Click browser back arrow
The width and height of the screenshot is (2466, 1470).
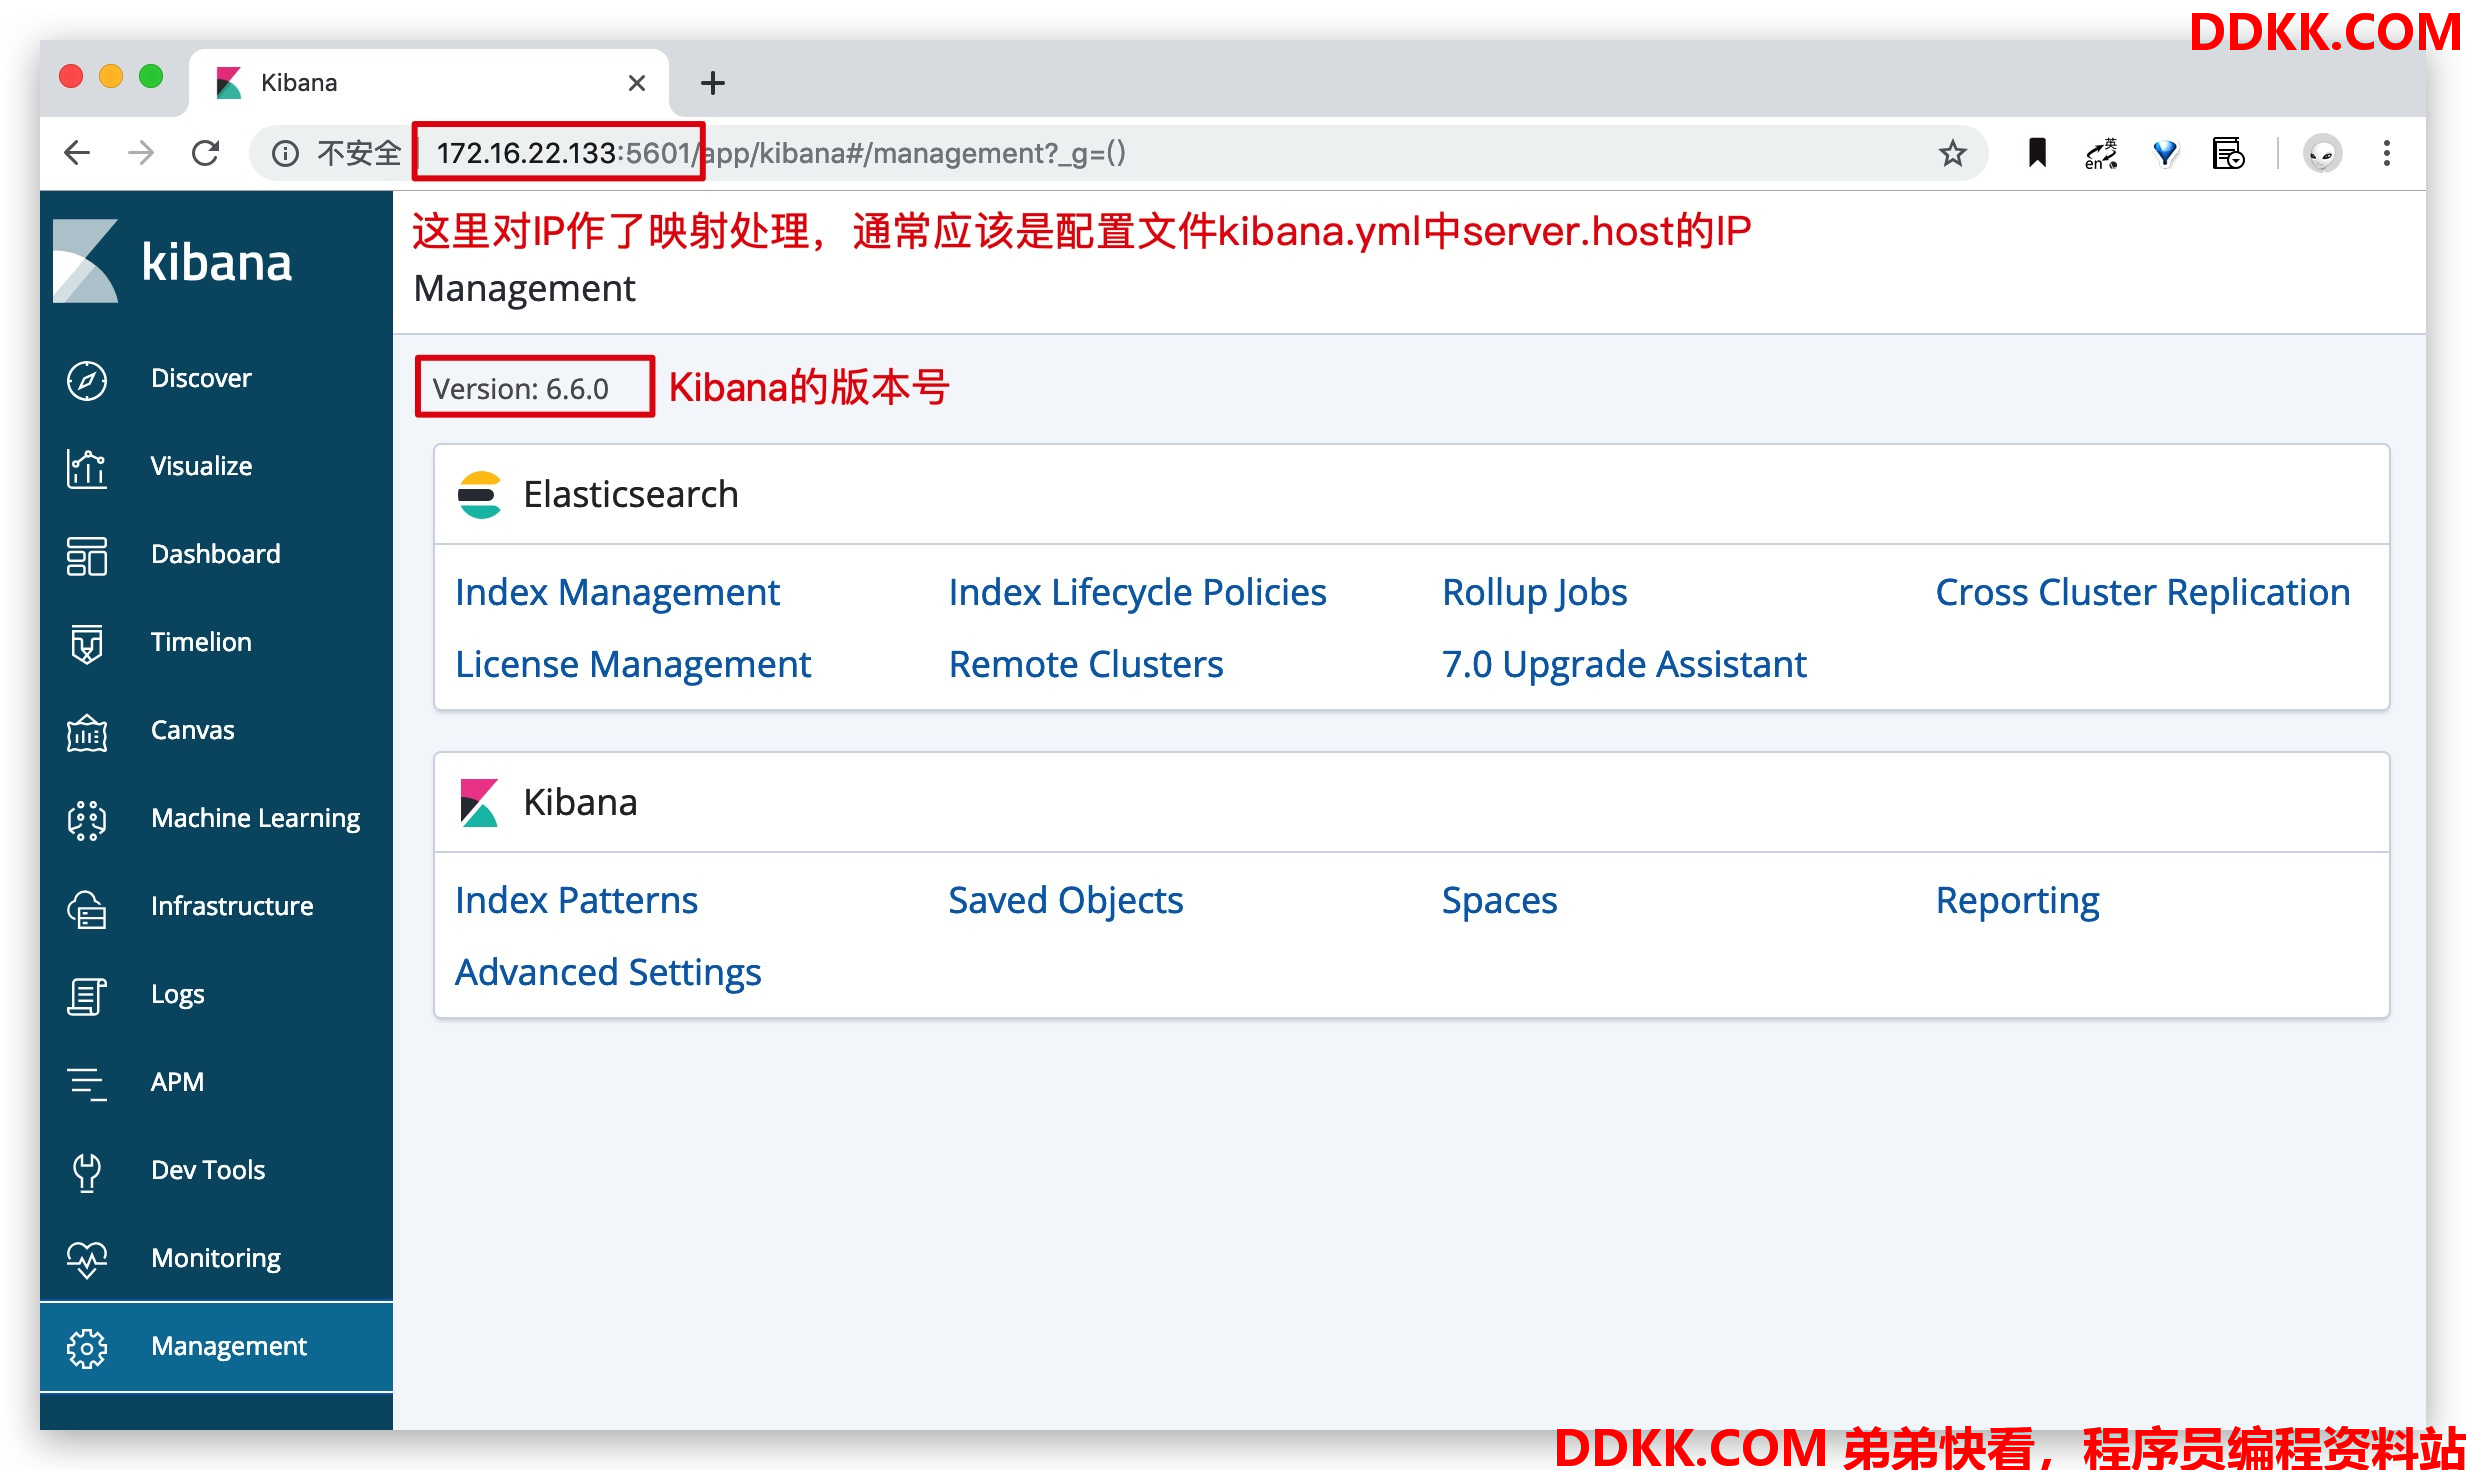click(x=77, y=153)
